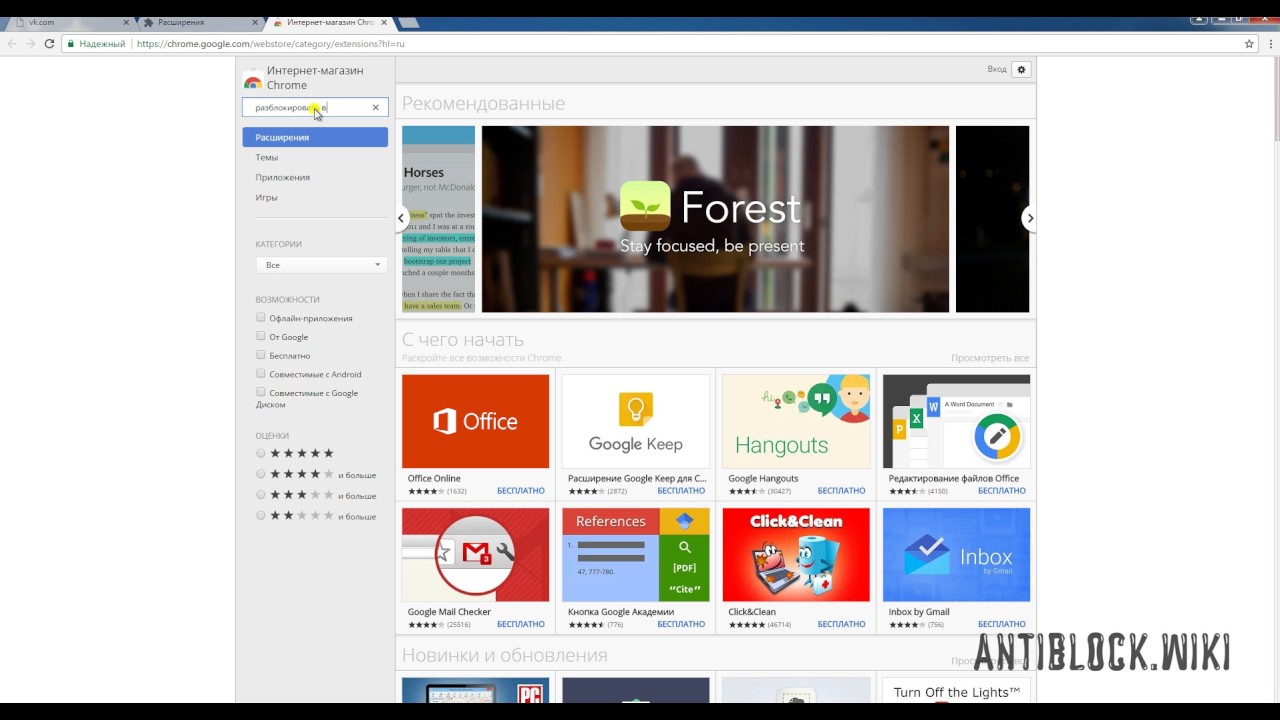This screenshot has width=1280, height=720.
Task: Select two stars и больше rating
Action: coord(261,516)
